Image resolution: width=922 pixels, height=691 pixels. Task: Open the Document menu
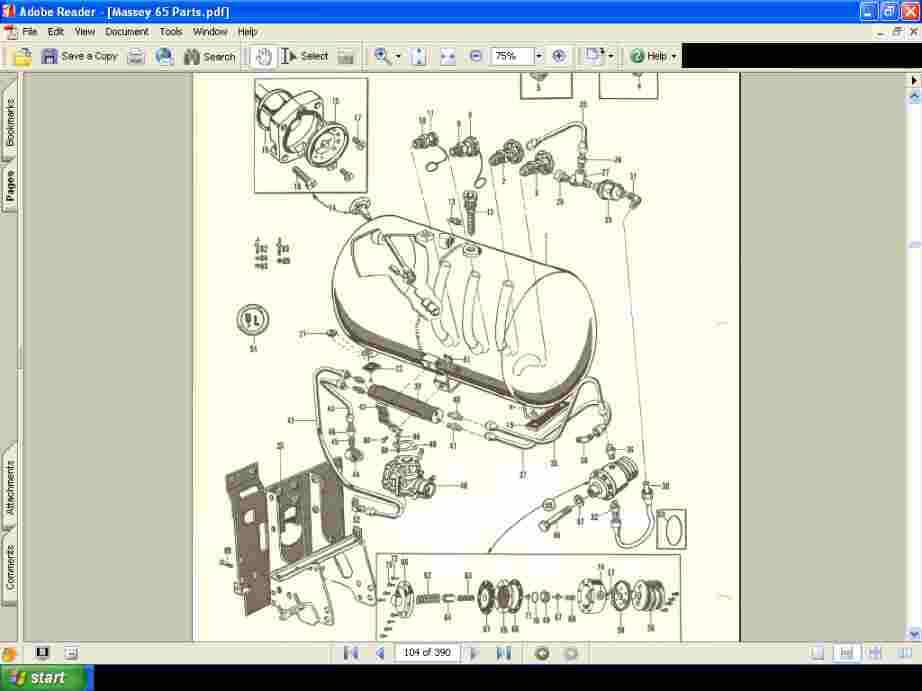126,31
